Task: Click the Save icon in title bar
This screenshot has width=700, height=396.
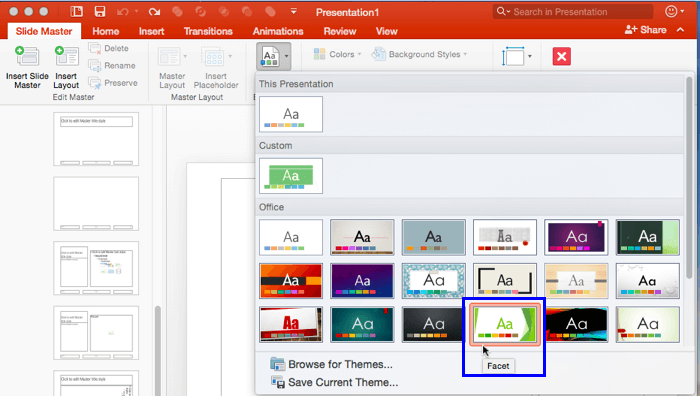Action: coord(100,12)
